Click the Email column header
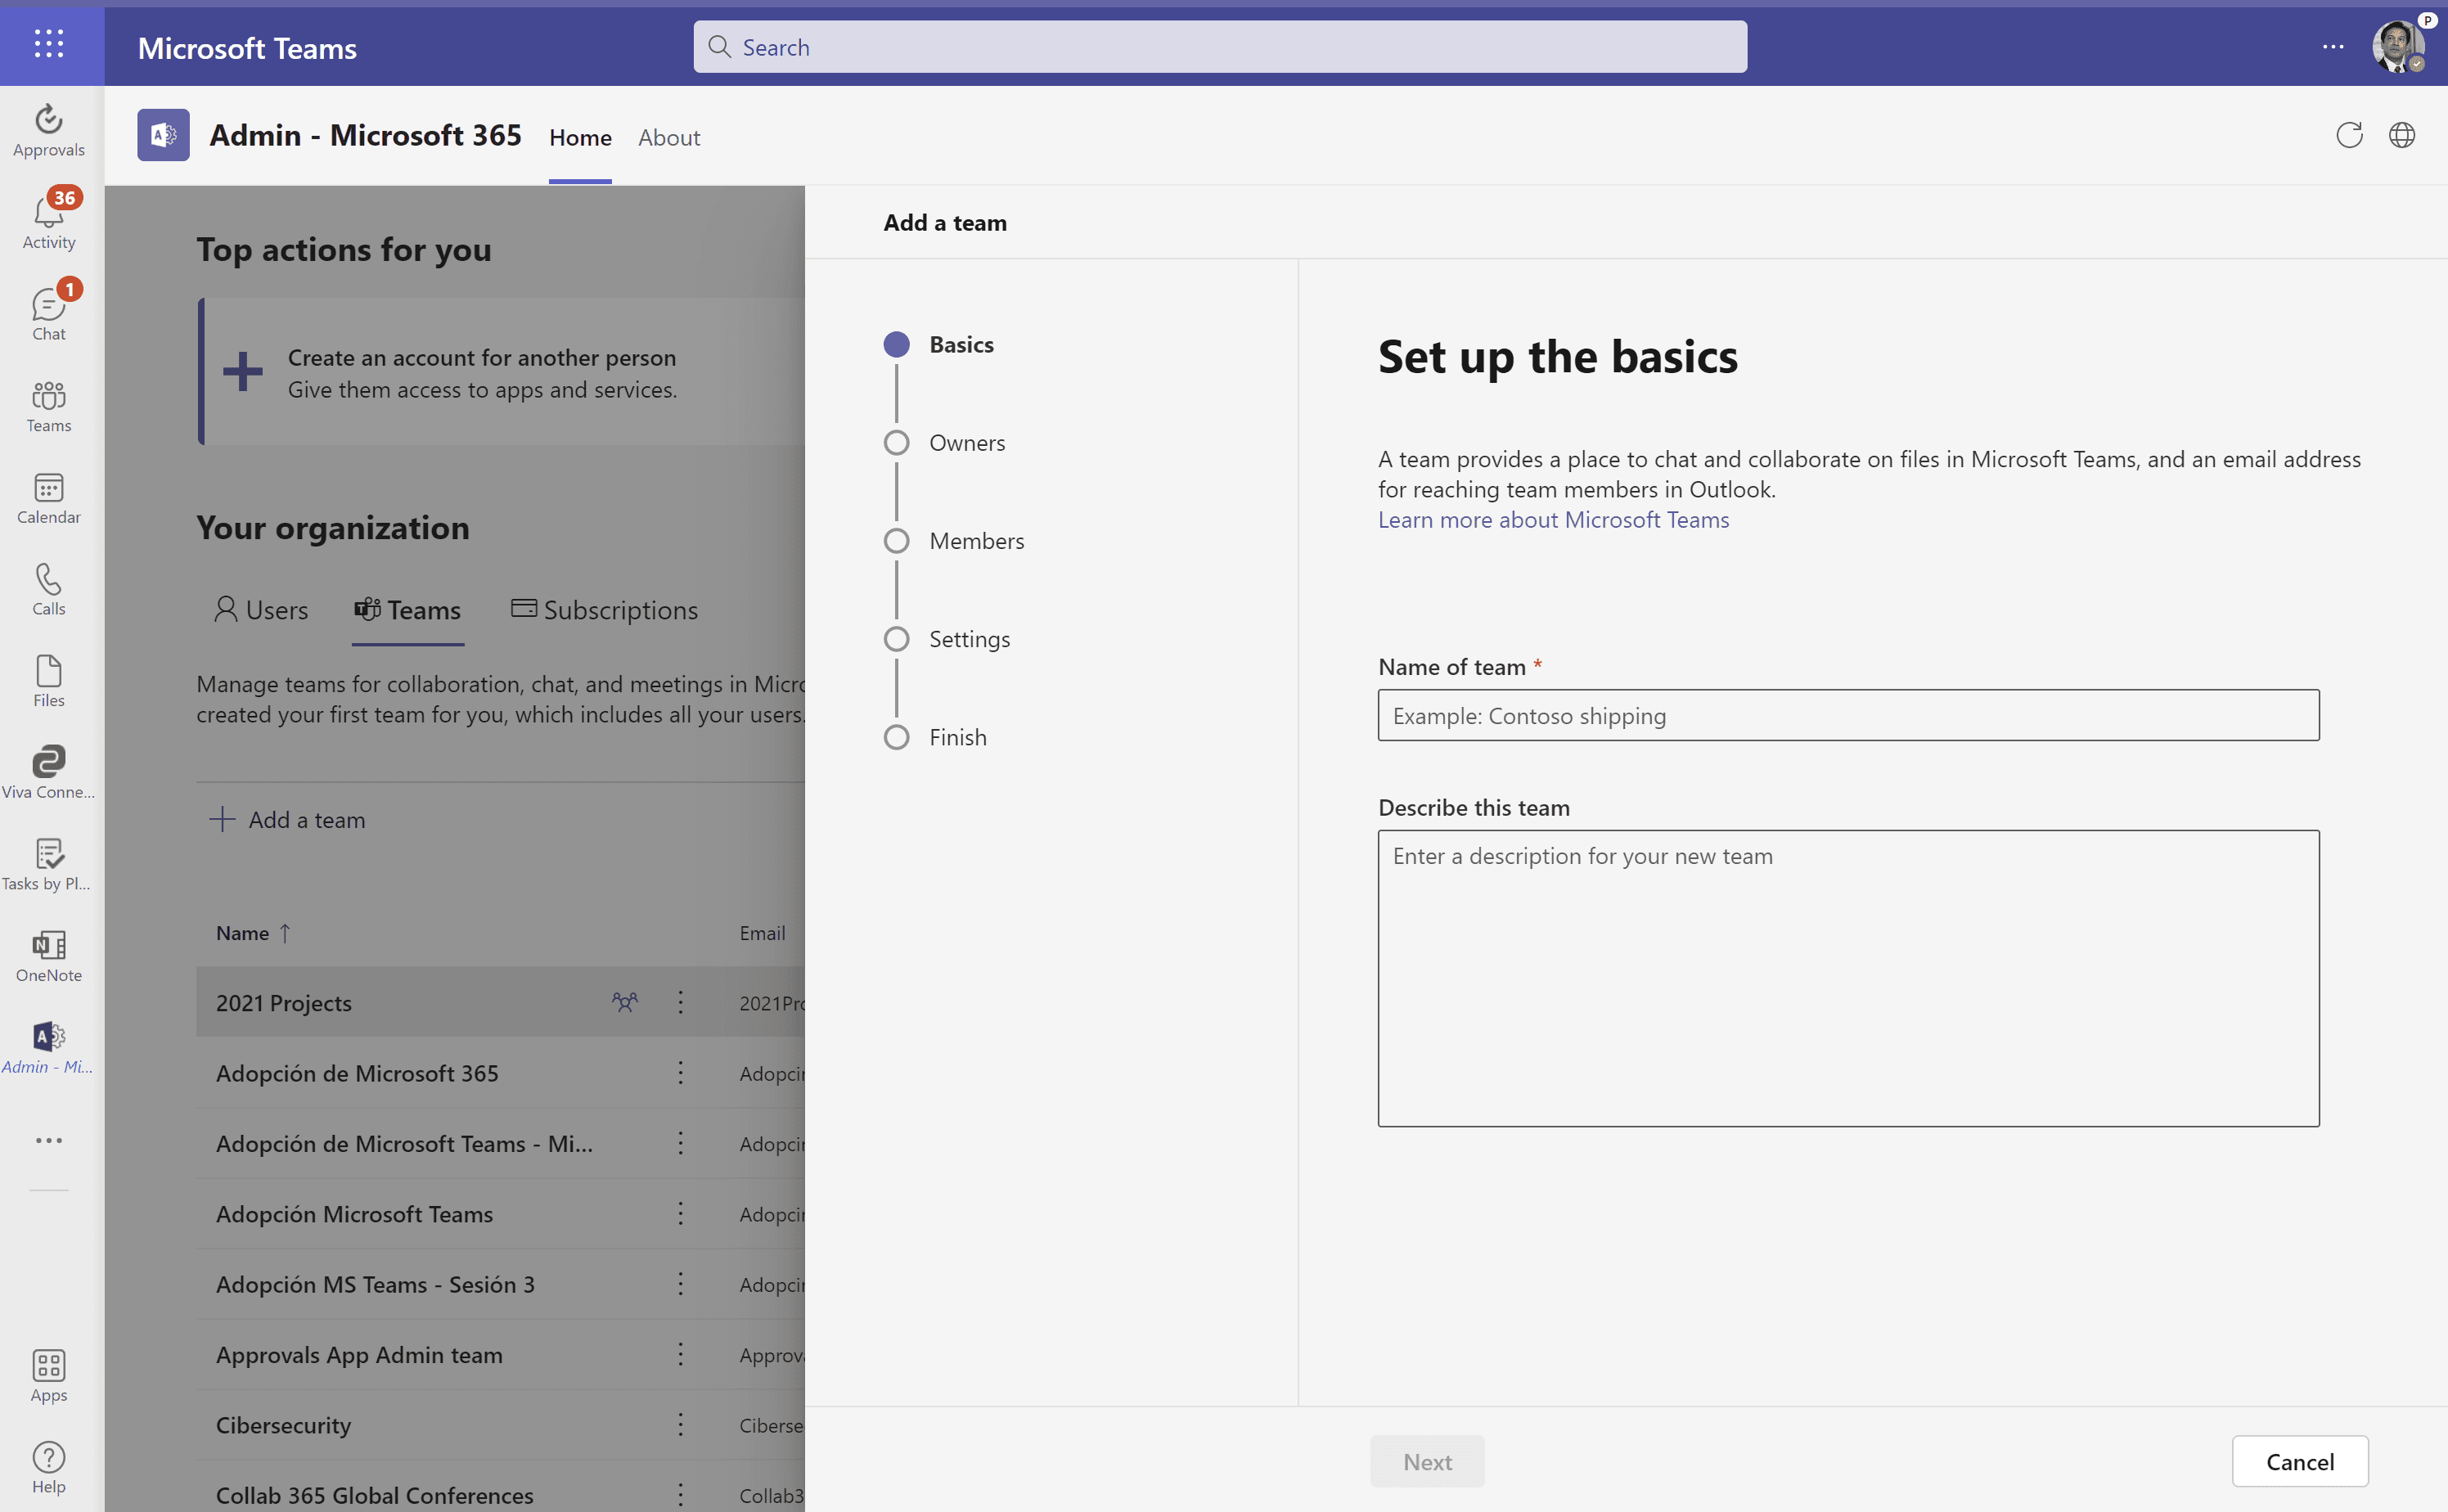This screenshot has height=1512, width=2448. point(762,933)
